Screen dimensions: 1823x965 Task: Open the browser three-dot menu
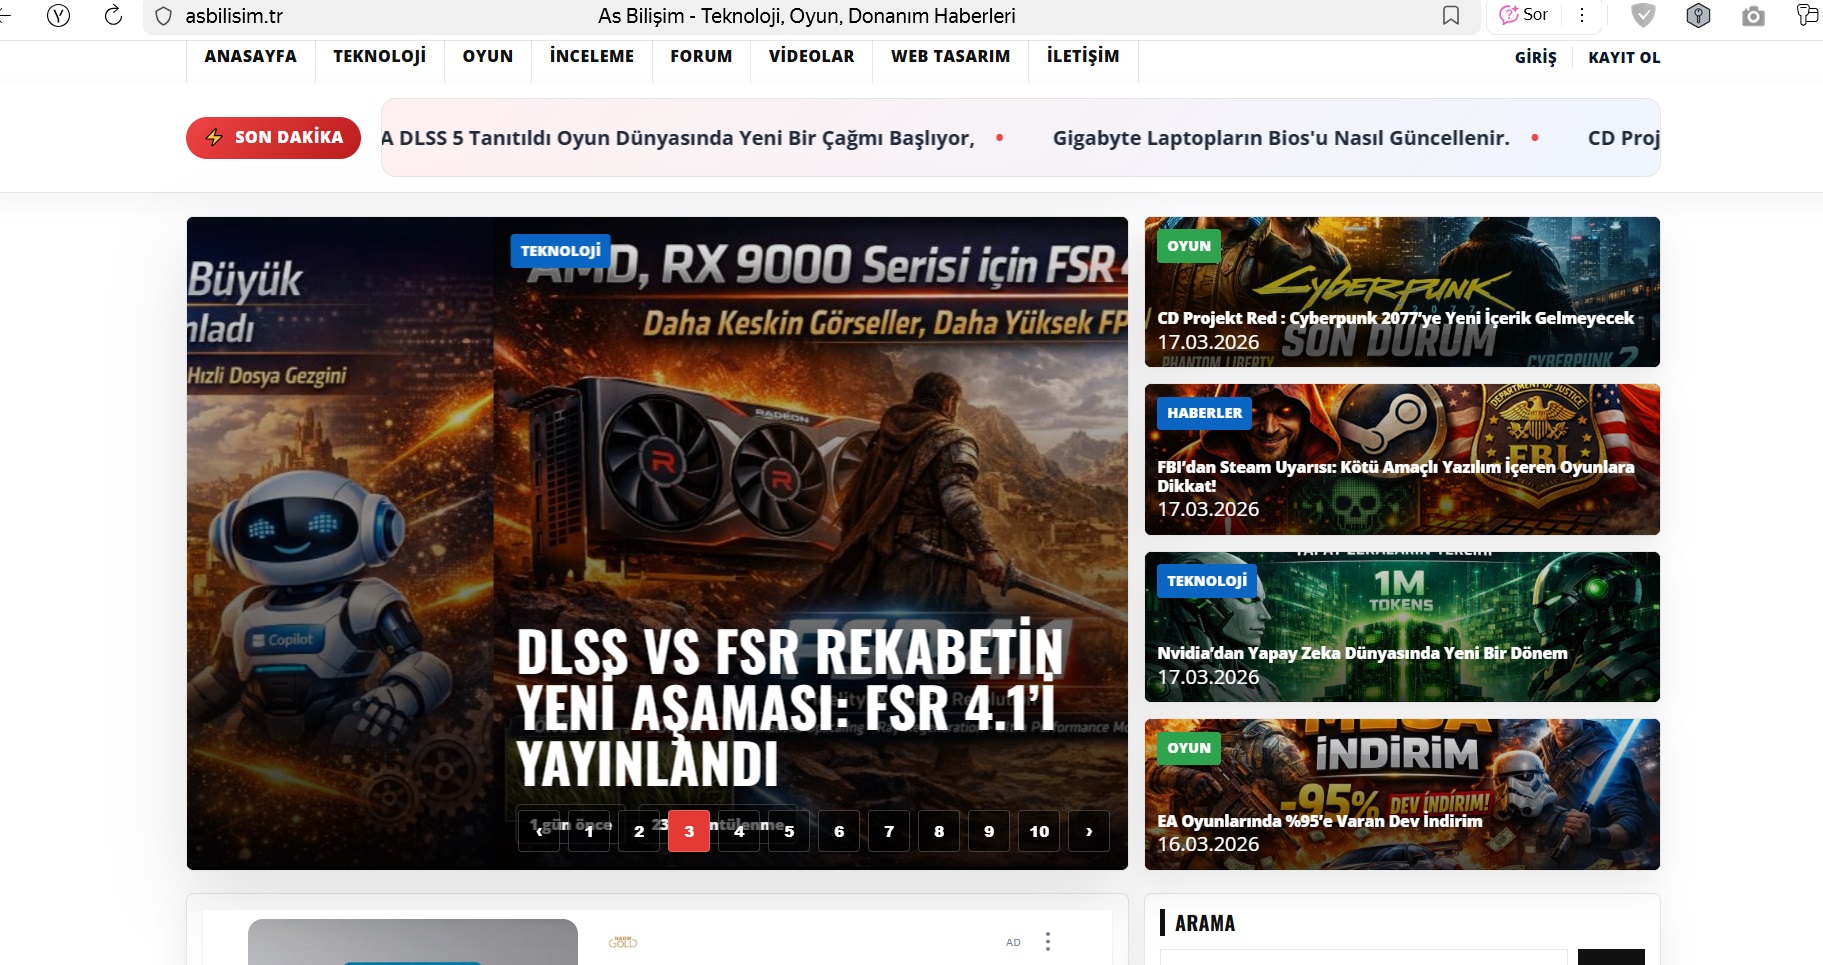pyautogui.click(x=1581, y=15)
